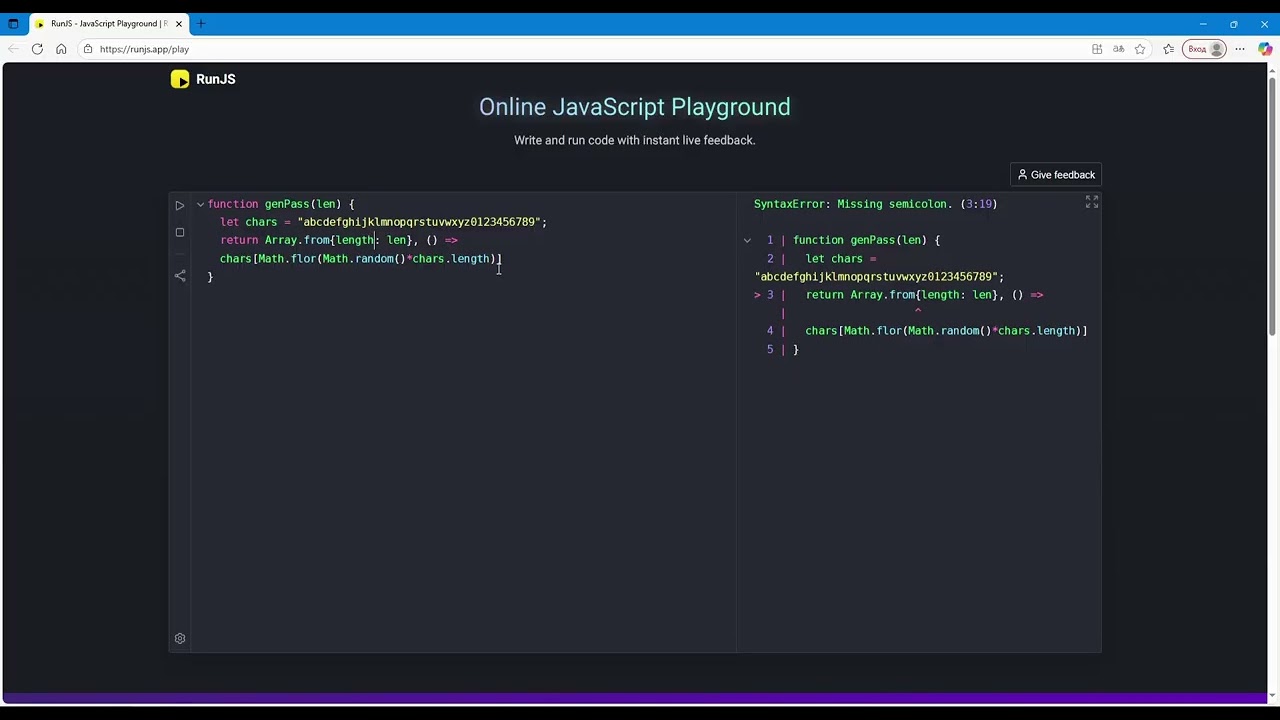Click the closing brace line in editor
This screenshot has height=720, width=1280.
210,277
